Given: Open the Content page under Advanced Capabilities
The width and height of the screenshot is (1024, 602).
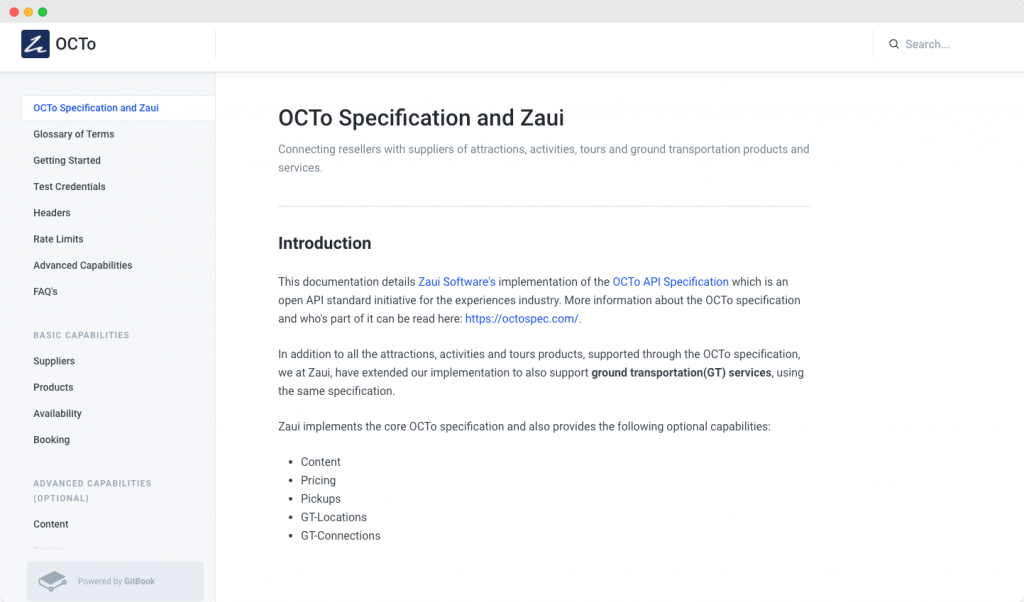Looking at the screenshot, I should tap(50, 523).
